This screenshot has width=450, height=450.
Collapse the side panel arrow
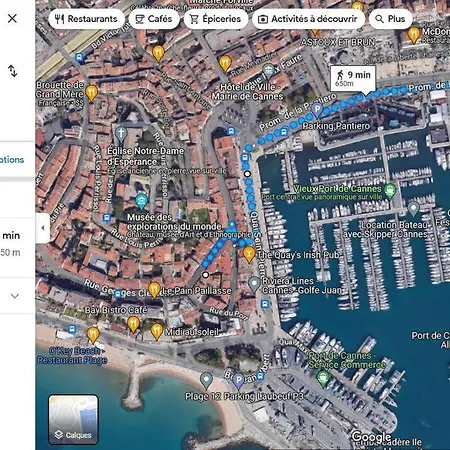click(x=43, y=228)
